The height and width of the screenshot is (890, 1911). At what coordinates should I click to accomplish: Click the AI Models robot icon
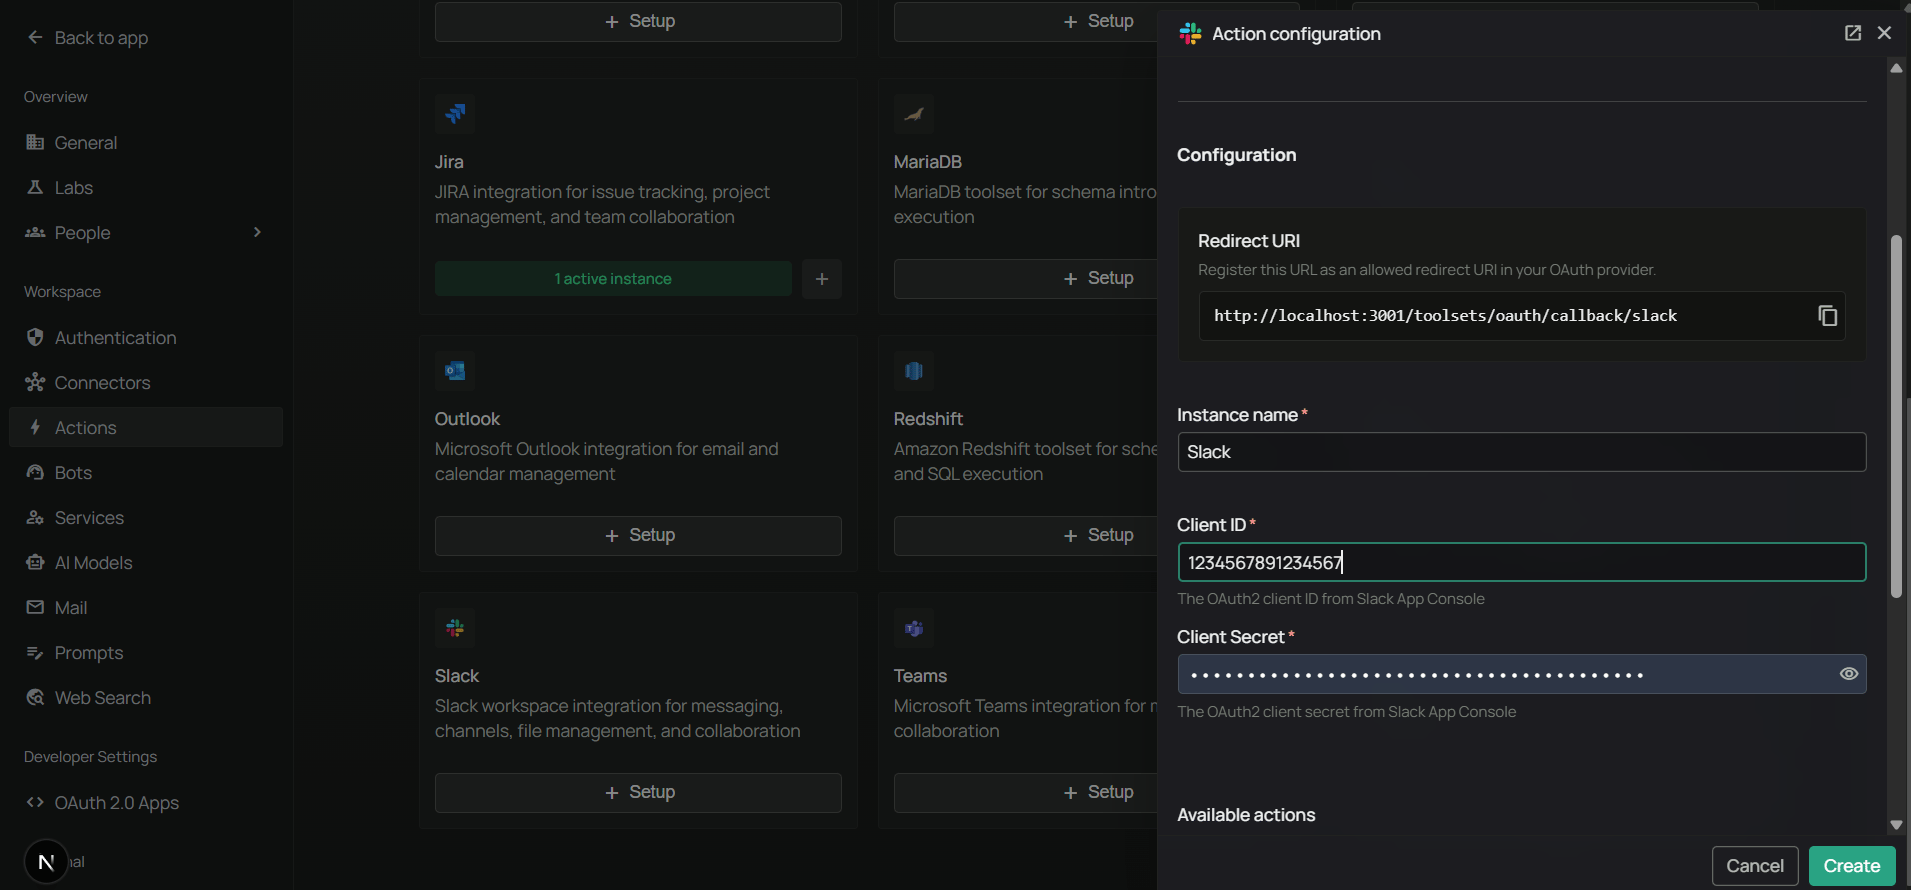[35, 562]
